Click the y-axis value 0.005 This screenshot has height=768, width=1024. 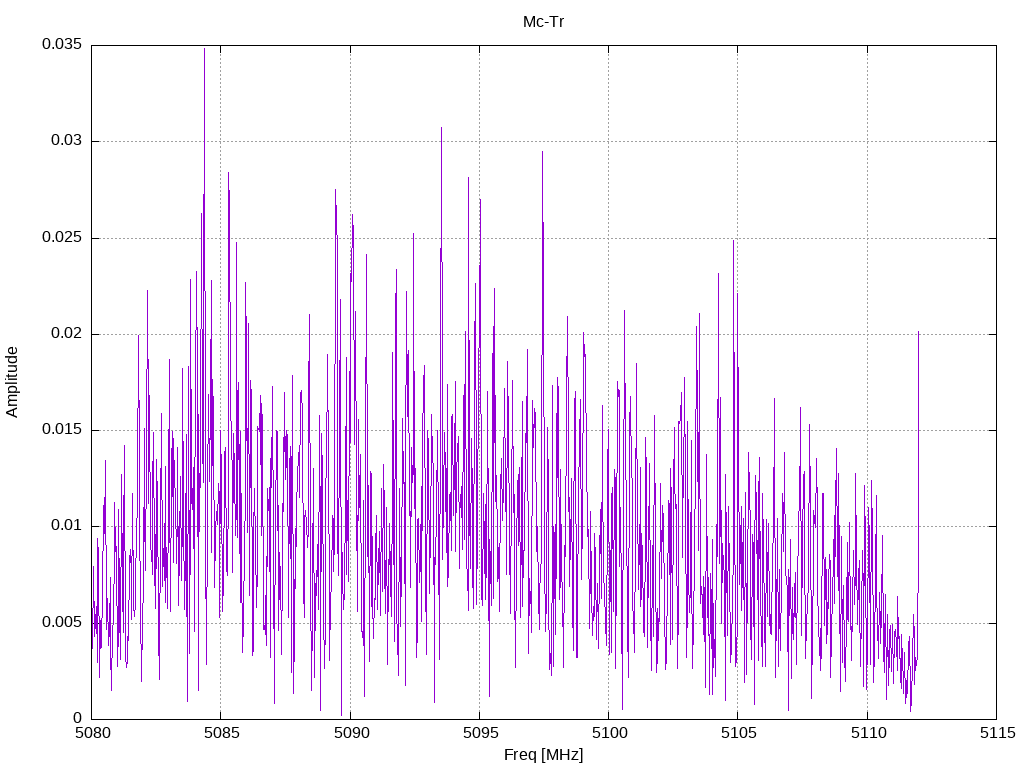pos(62,622)
